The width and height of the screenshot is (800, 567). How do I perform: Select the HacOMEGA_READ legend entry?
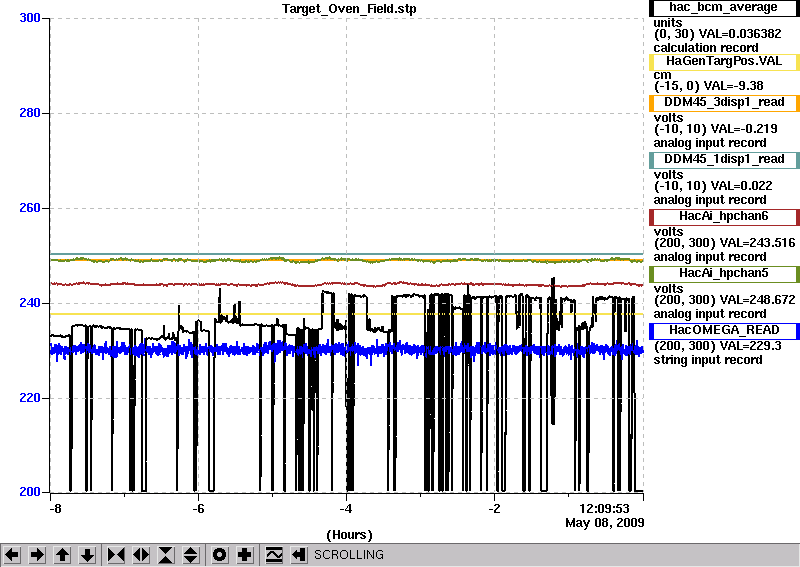pyautogui.click(x=724, y=331)
